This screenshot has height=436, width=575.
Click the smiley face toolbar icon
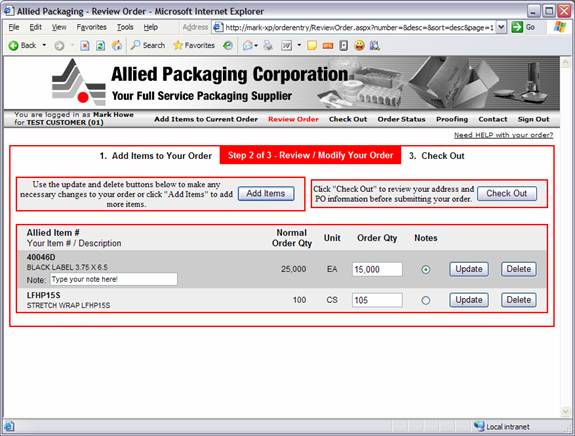(x=360, y=45)
